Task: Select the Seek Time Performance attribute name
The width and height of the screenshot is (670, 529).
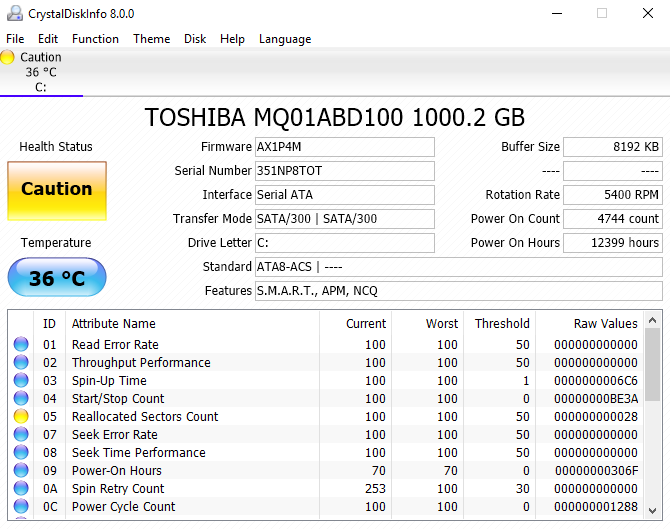Action: [138, 453]
